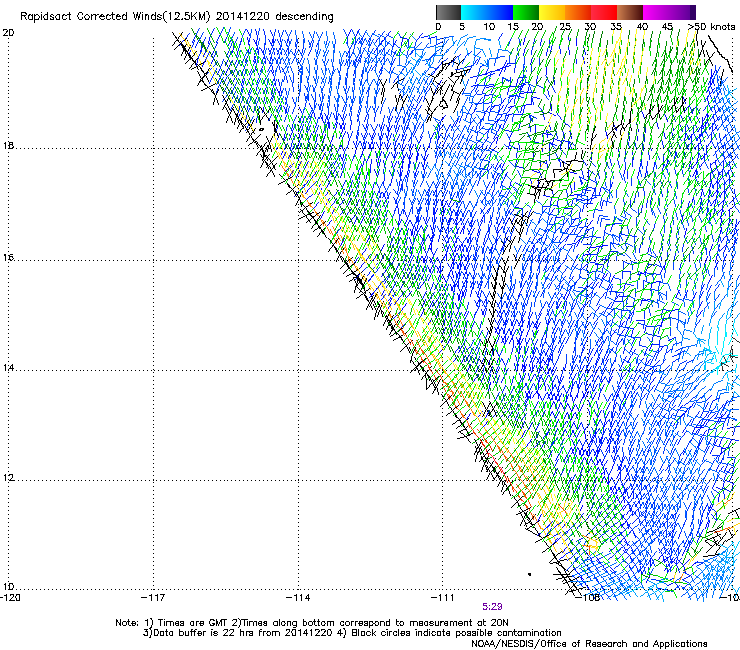Click the blue 10-15 knots legend segment
740x650 pixels.
click(500, 12)
